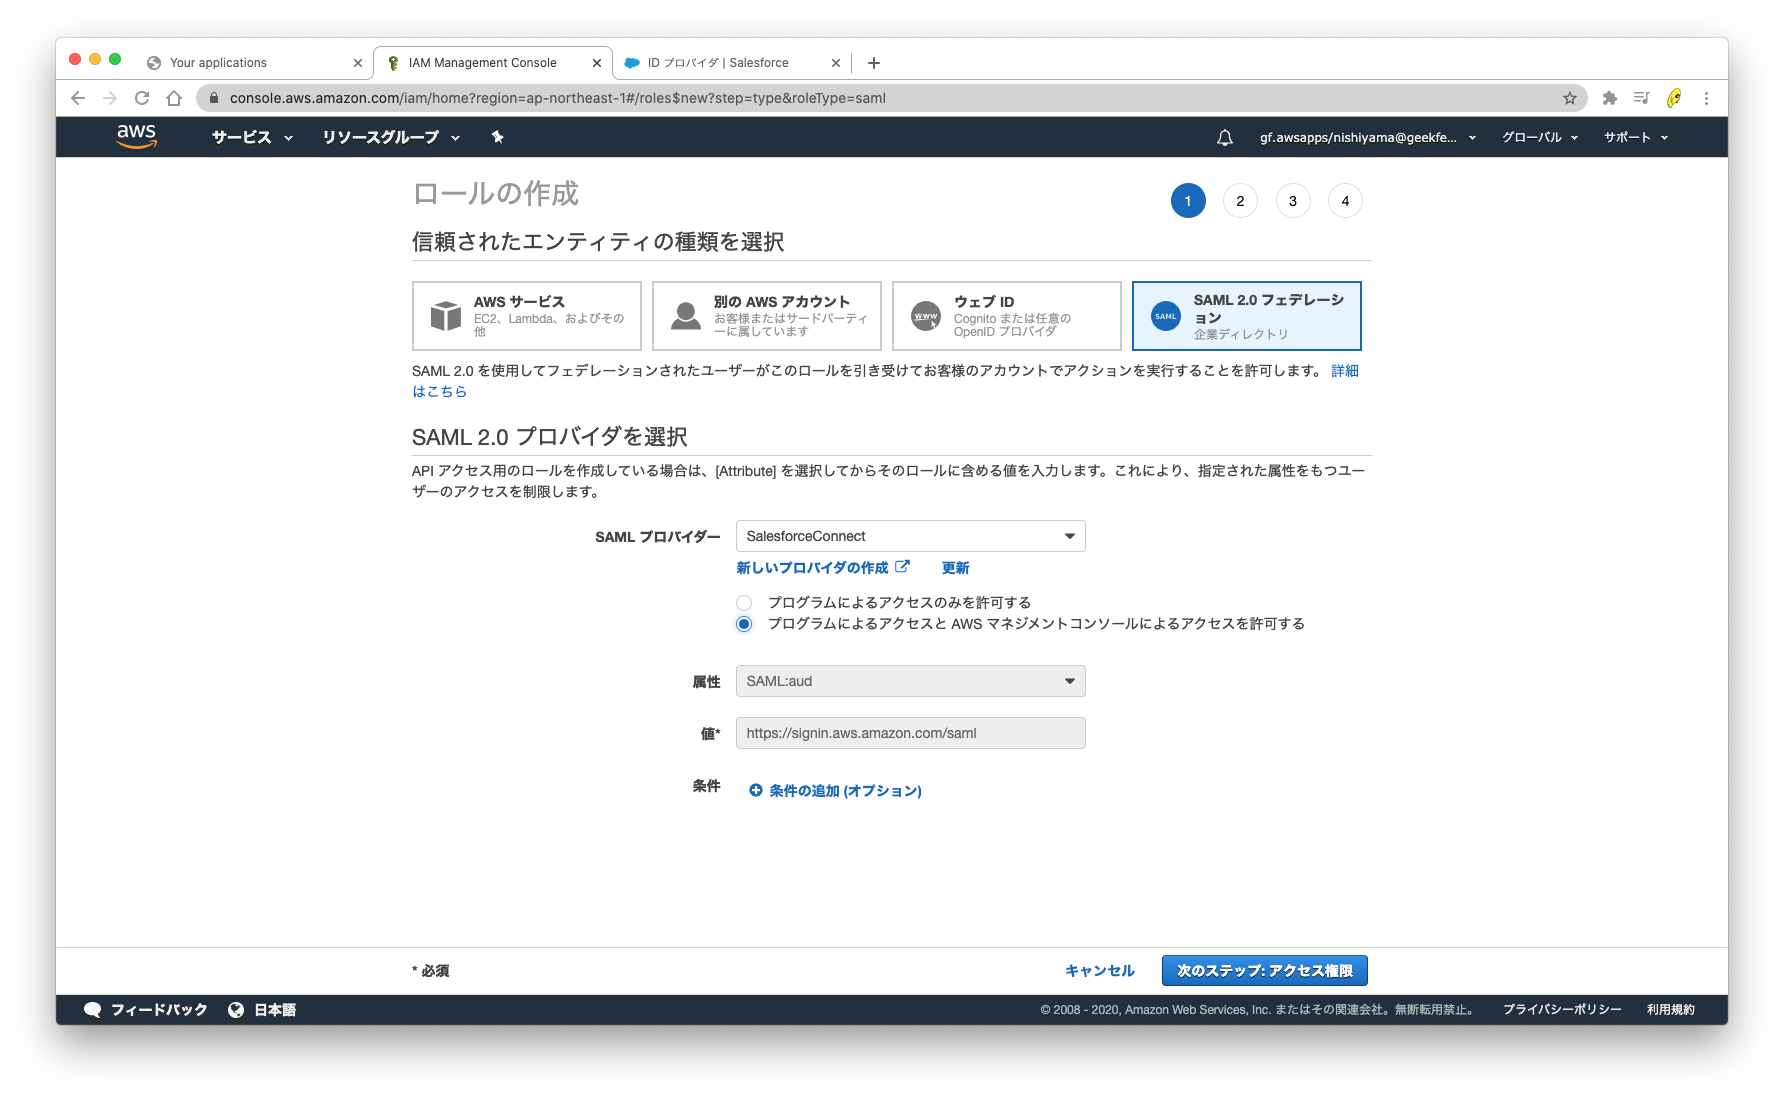Click the キャンセル link
This screenshot has height=1099, width=1784.
point(1100,970)
